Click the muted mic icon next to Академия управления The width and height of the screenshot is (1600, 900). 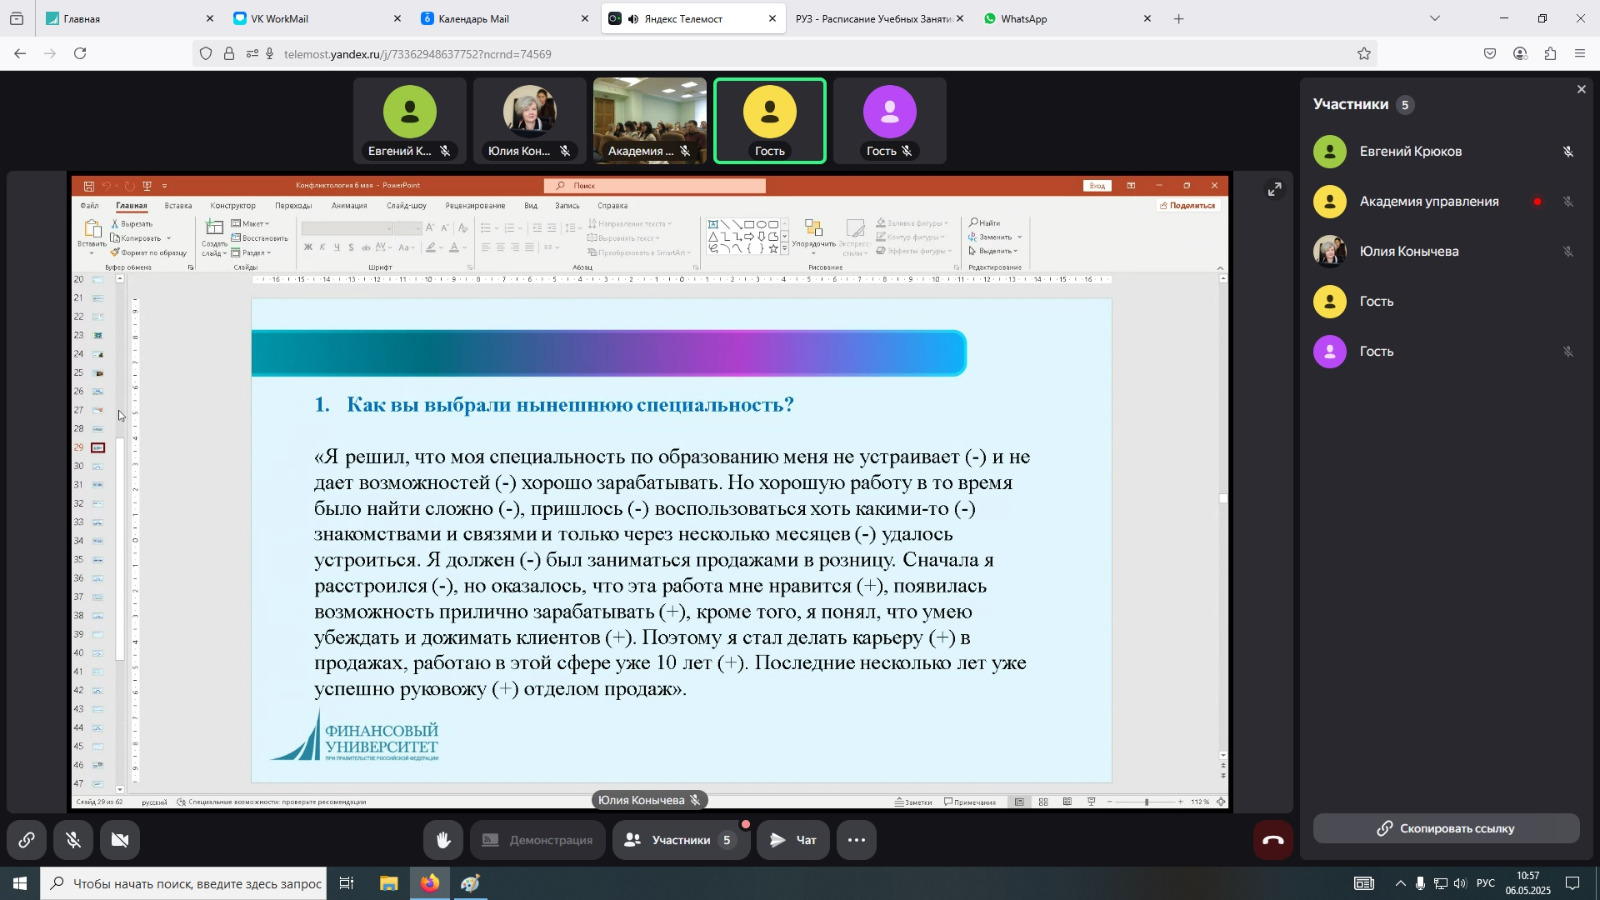[x=1568, y=202]
